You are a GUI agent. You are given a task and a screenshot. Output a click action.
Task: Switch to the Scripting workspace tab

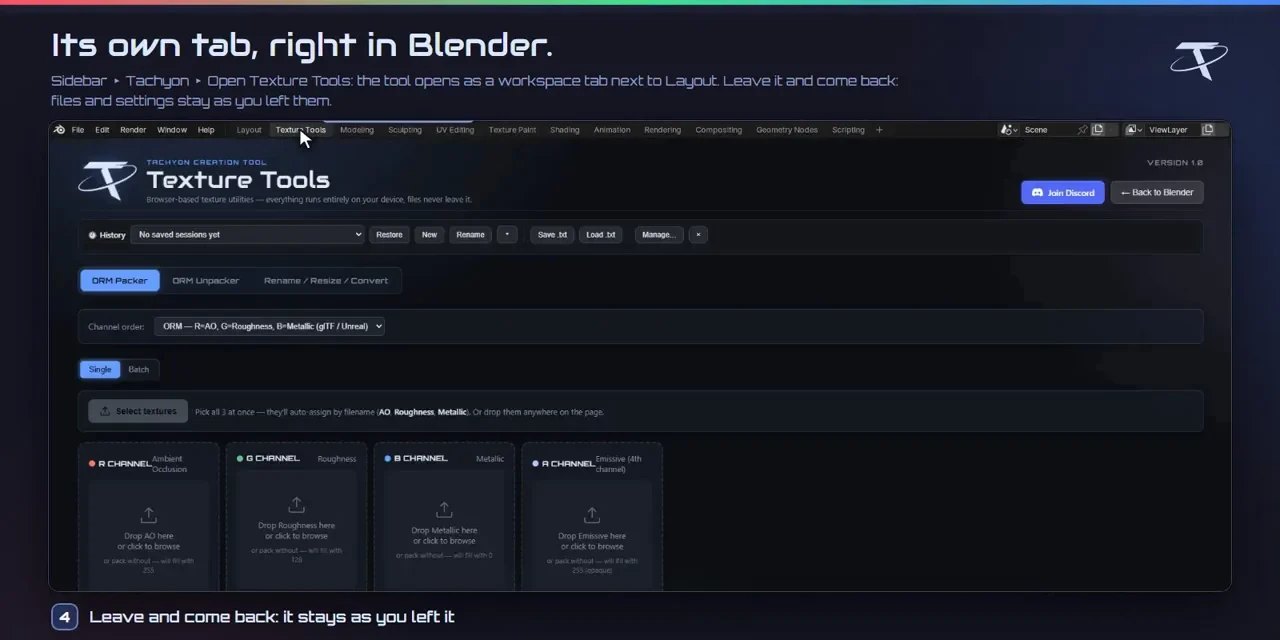848,130
